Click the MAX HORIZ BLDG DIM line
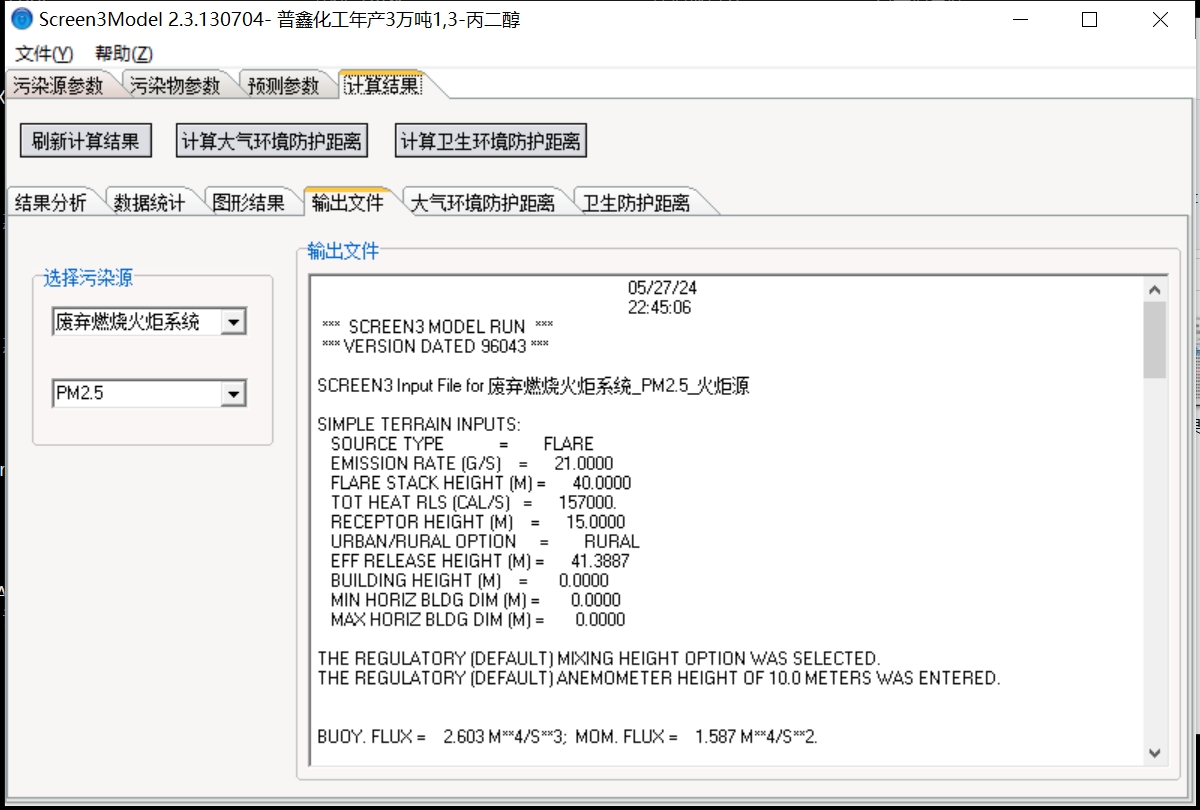1200x810 pixels. coord(478,619)
